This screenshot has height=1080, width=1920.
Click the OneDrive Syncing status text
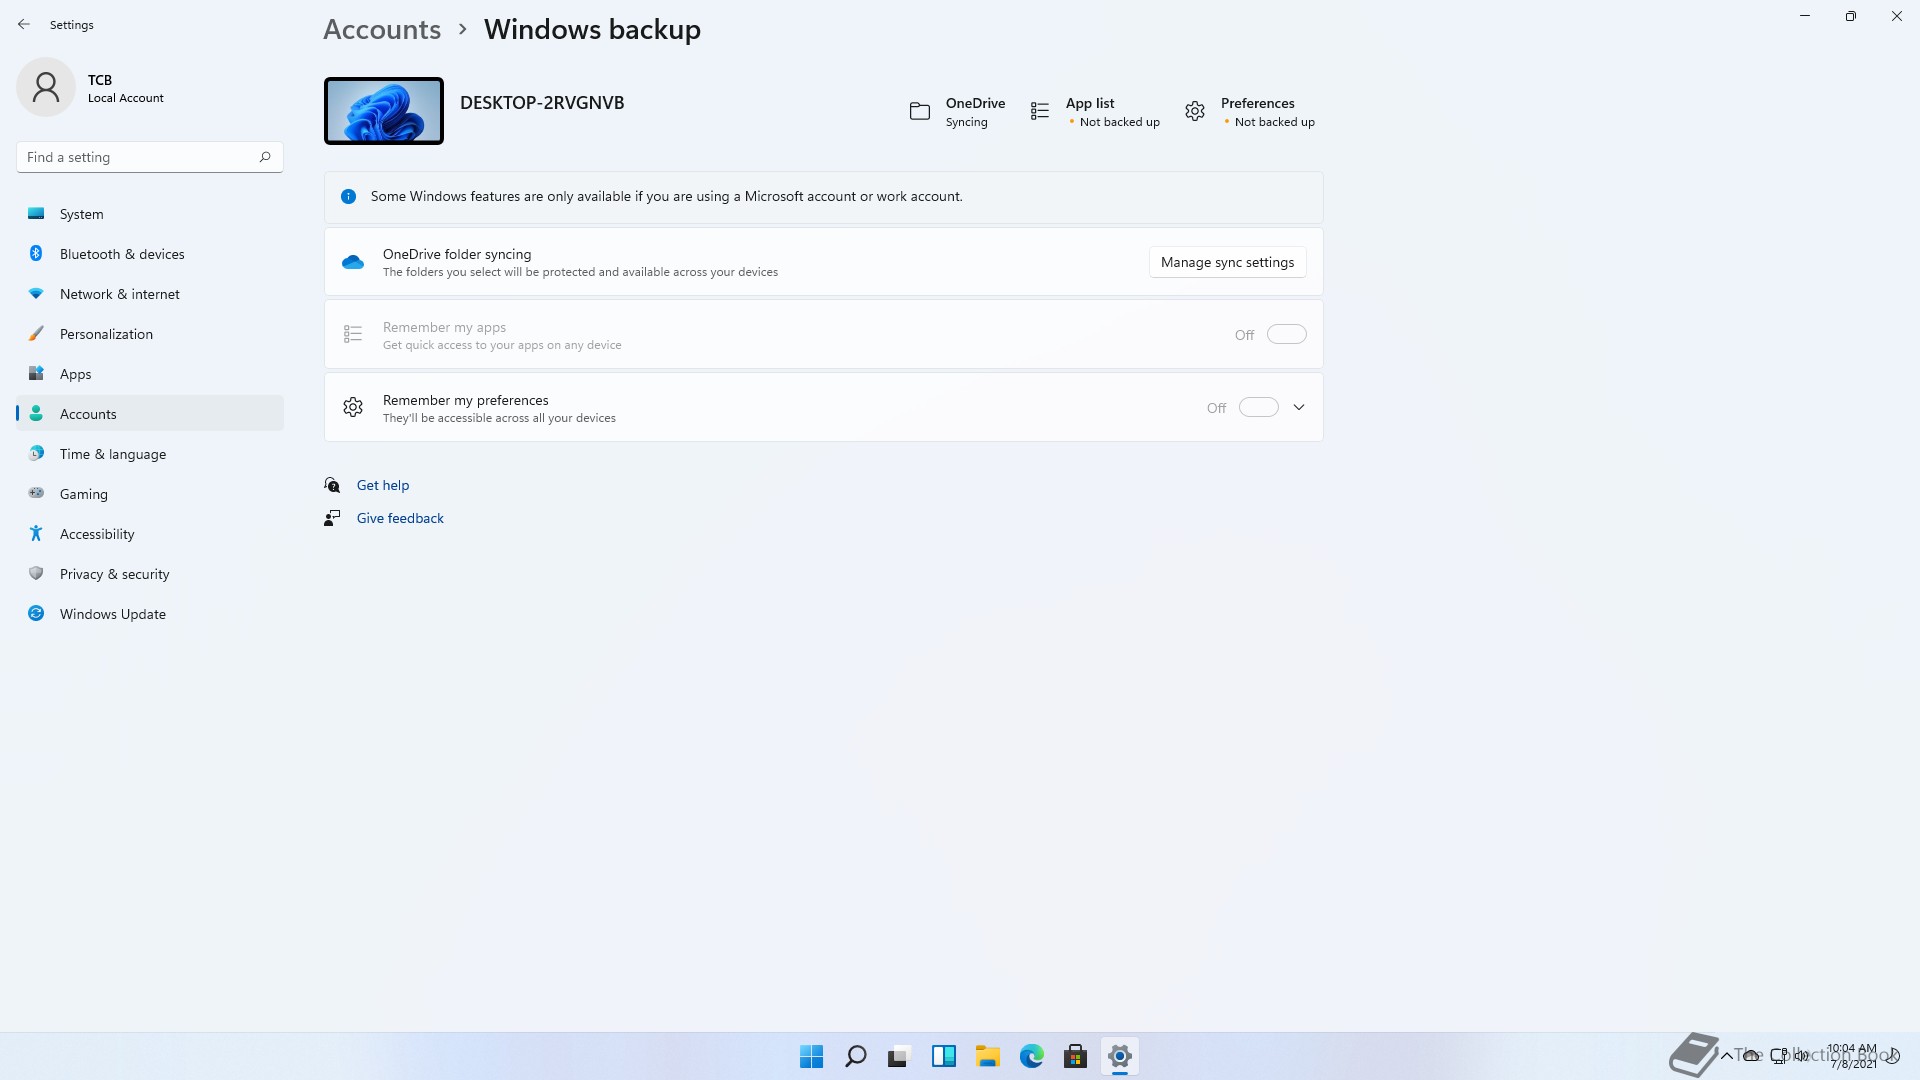click(x=966, y=123)
